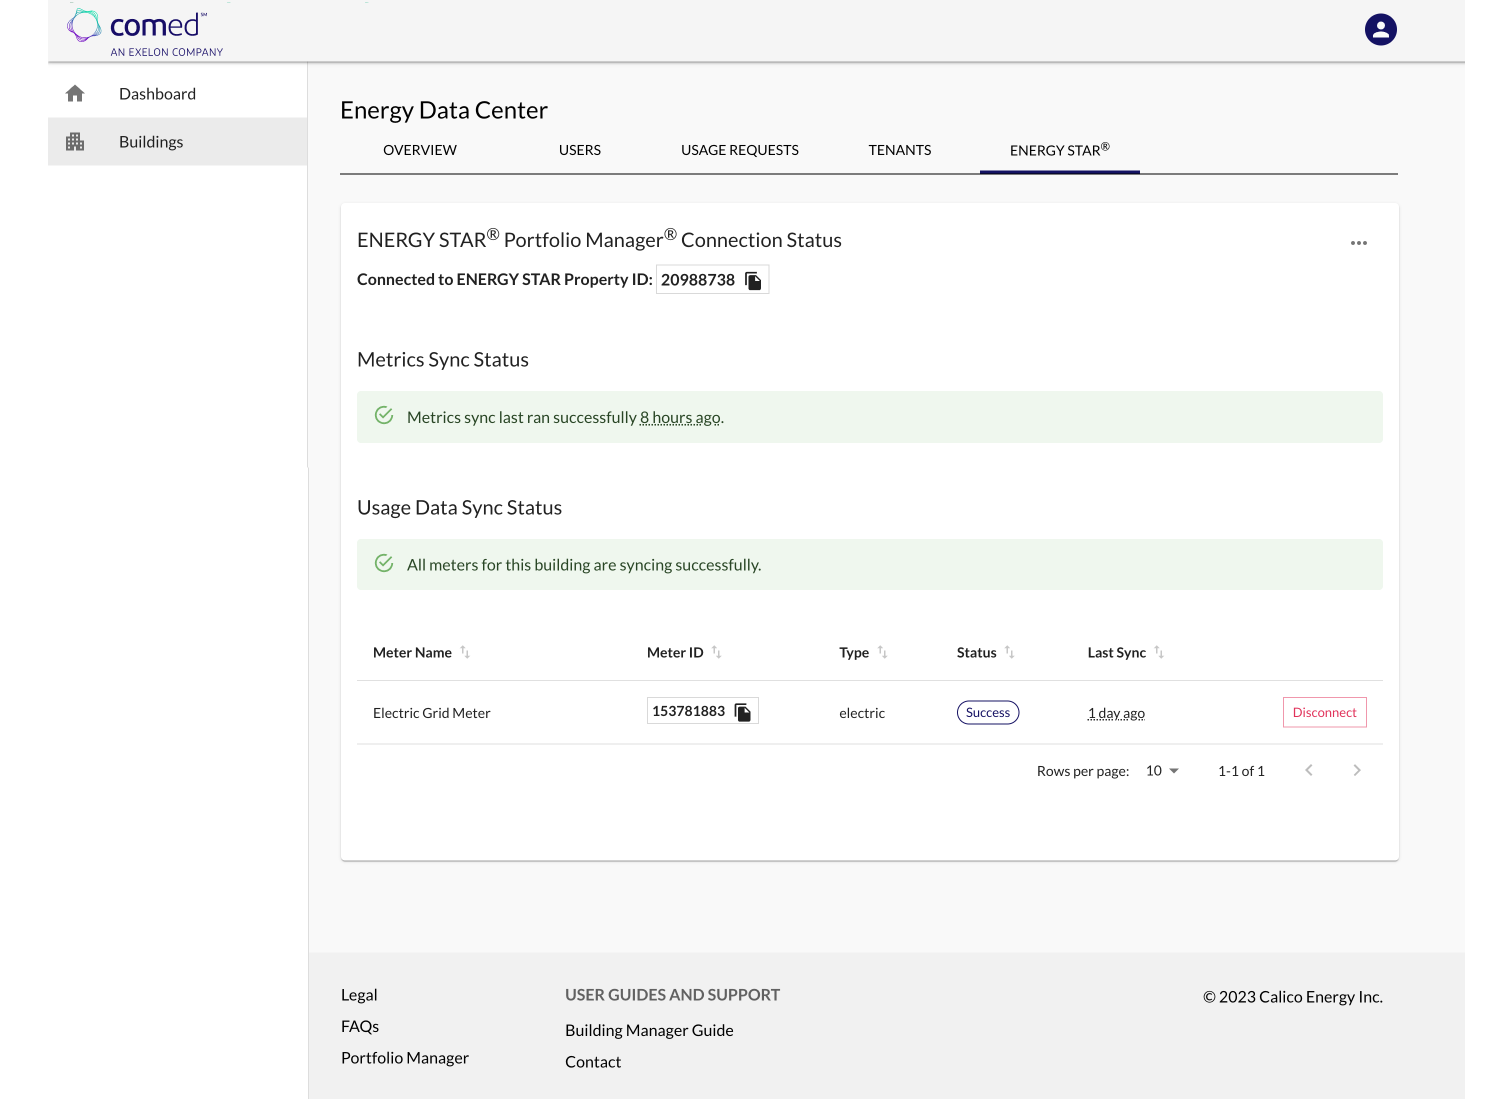Click the Buildings icon in sidebar

coord(75,142)
